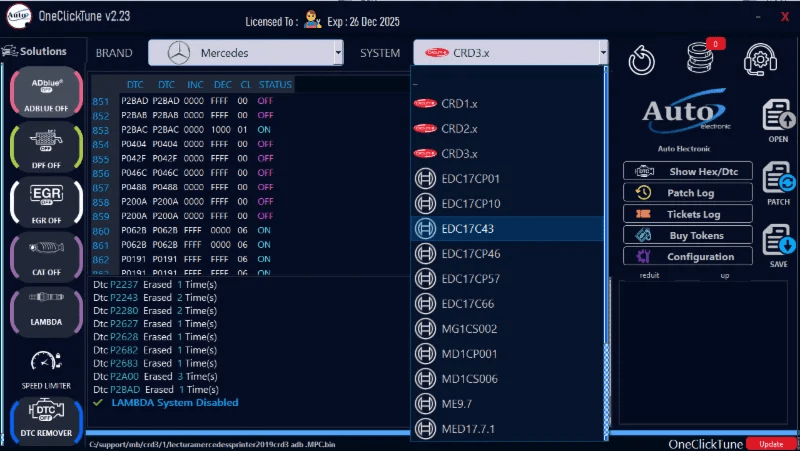Select DTC row 855 P042F

point(183,159)
